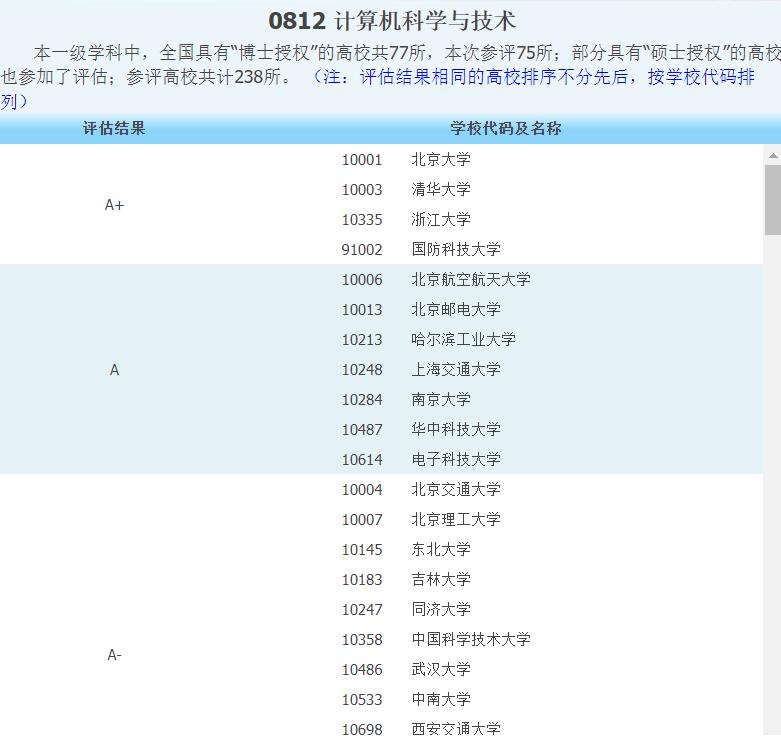Viewport: 781px width, 739px height.
Task: Click the blue note about 评估结果相同的高校排序
Action: point(533,77)
